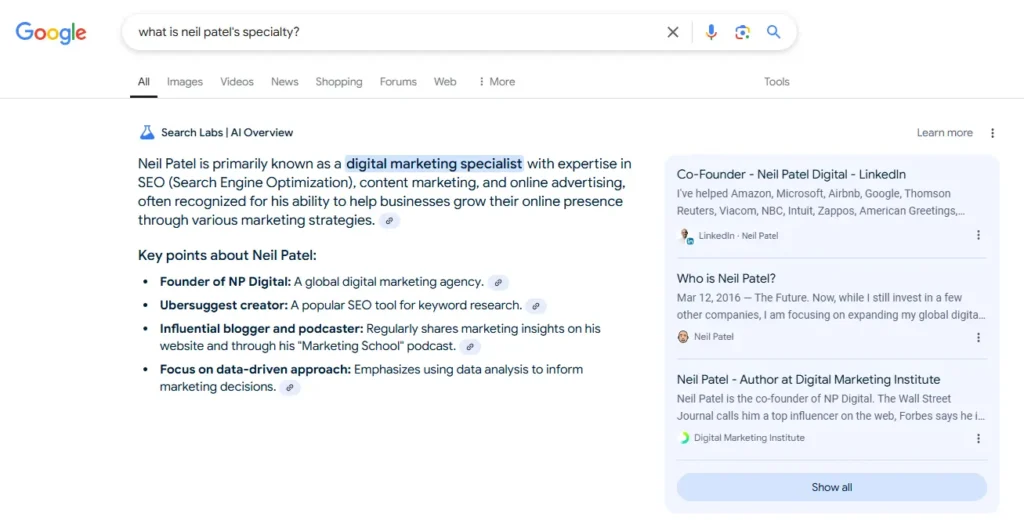Open the Who is Neil Patel? result
The height and width of the screenshot is (527, 1024).
tap(726, 278)
